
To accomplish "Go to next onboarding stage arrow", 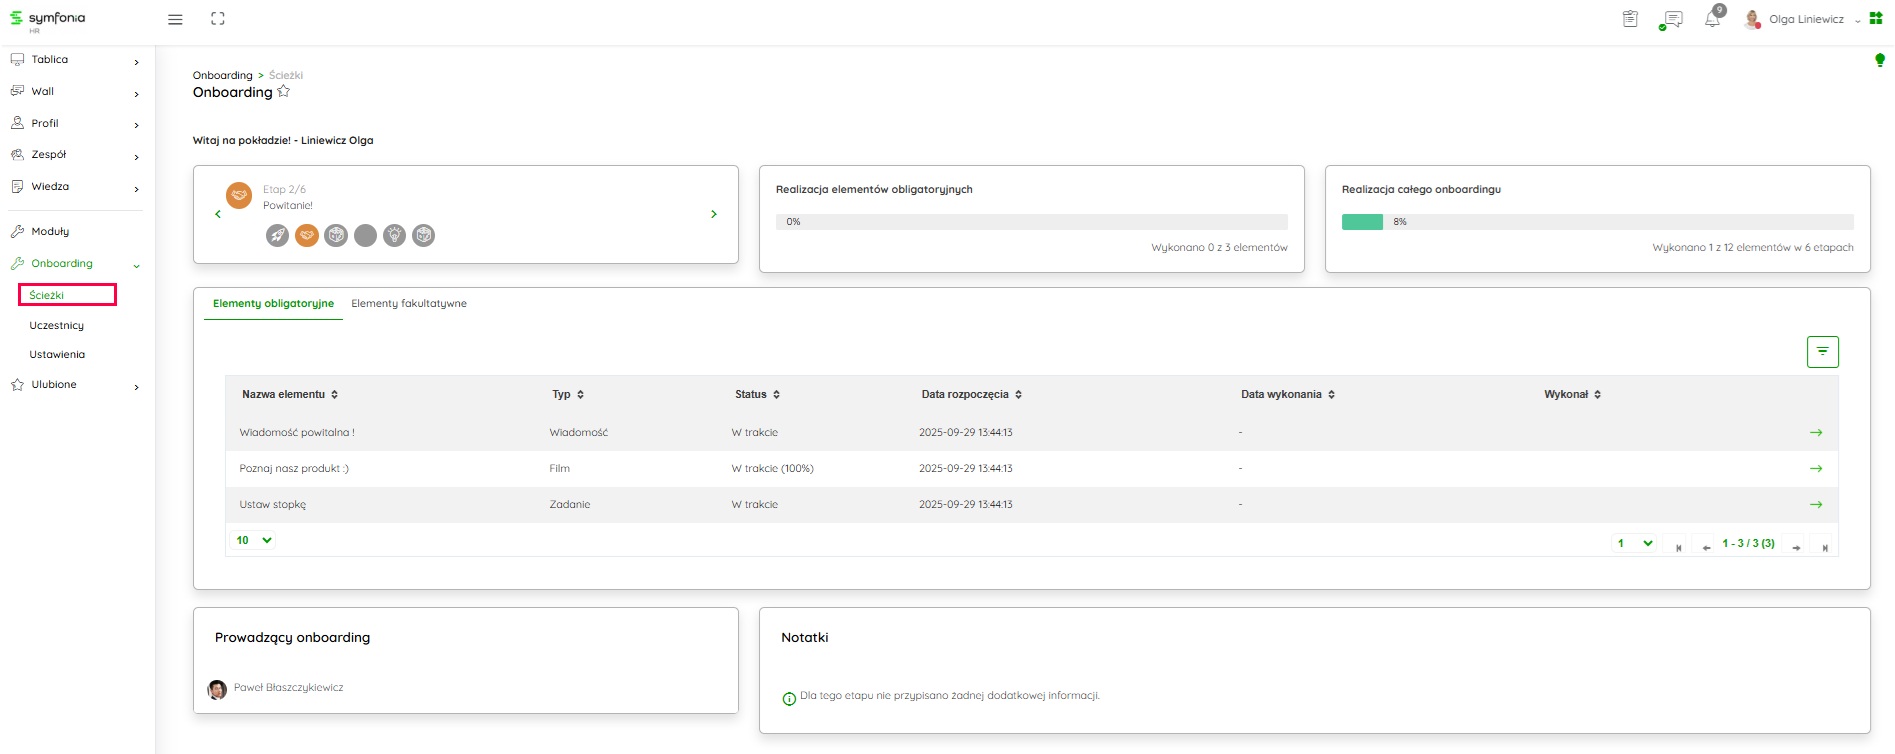I will [x=714, y=214].
